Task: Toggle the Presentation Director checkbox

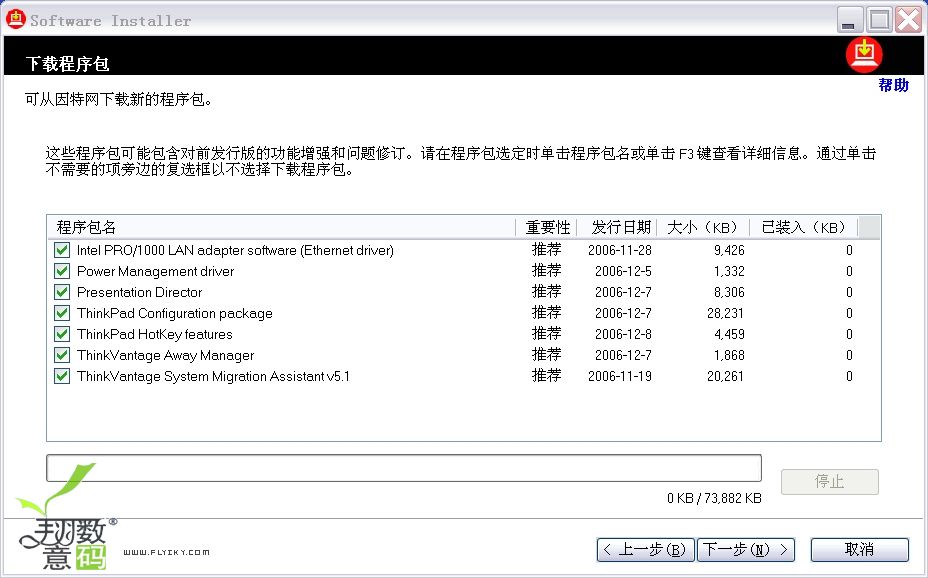Action: click(x=62, y=292)
